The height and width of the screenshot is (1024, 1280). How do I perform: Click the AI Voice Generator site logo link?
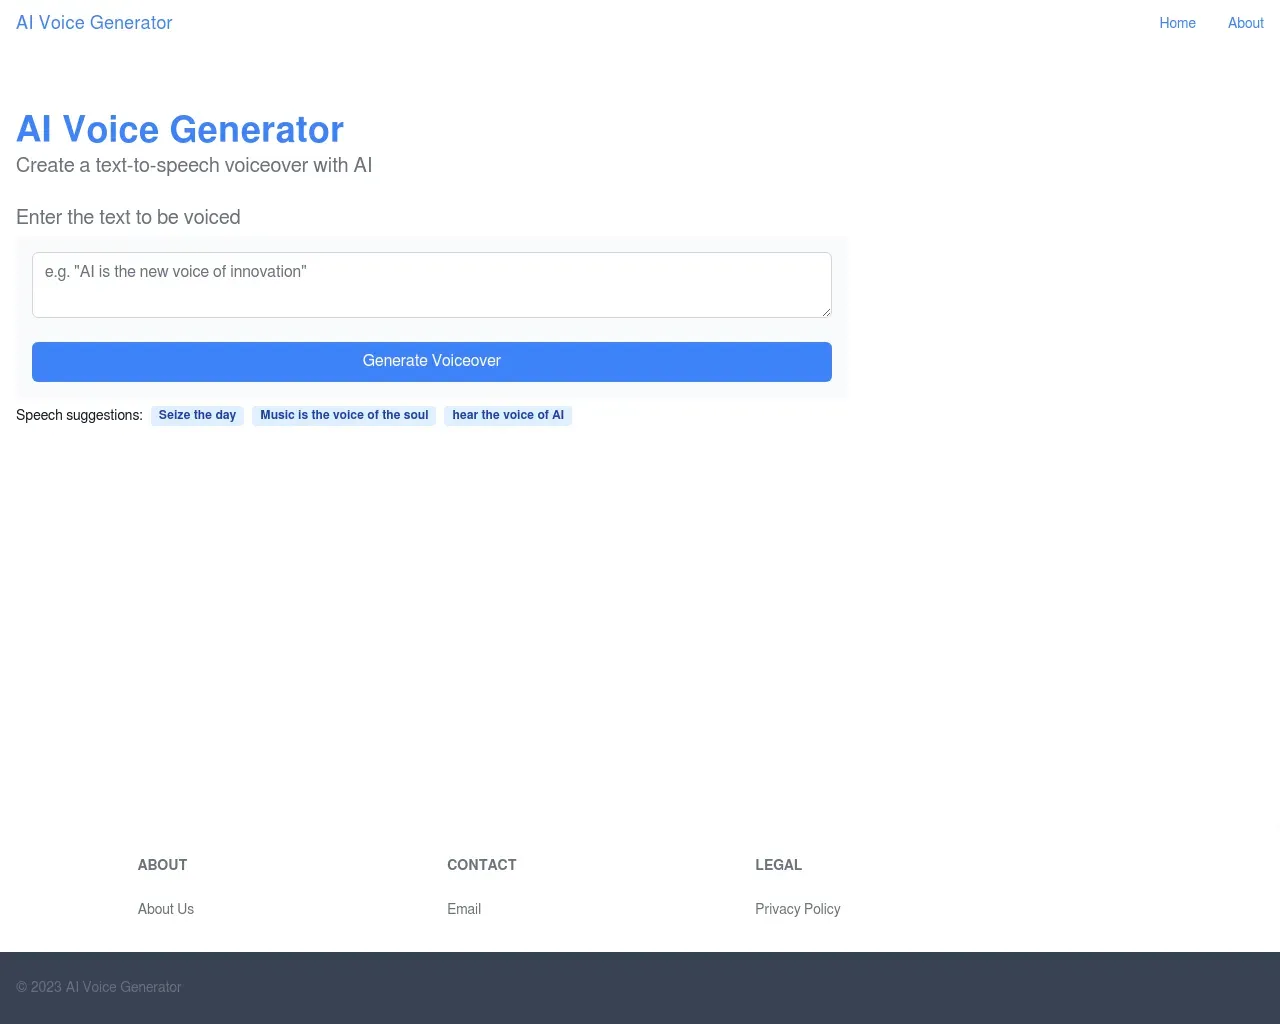[x=94, y=23]
